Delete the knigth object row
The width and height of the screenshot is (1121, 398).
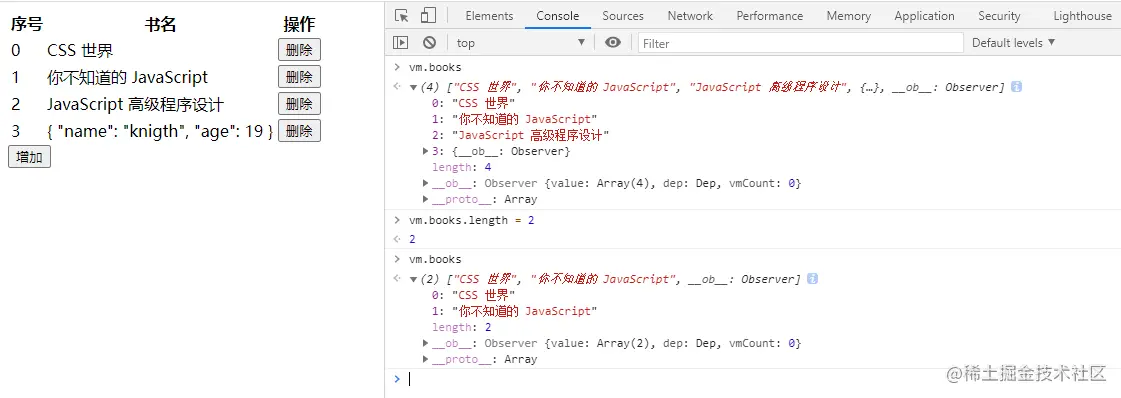pos(299,131)
